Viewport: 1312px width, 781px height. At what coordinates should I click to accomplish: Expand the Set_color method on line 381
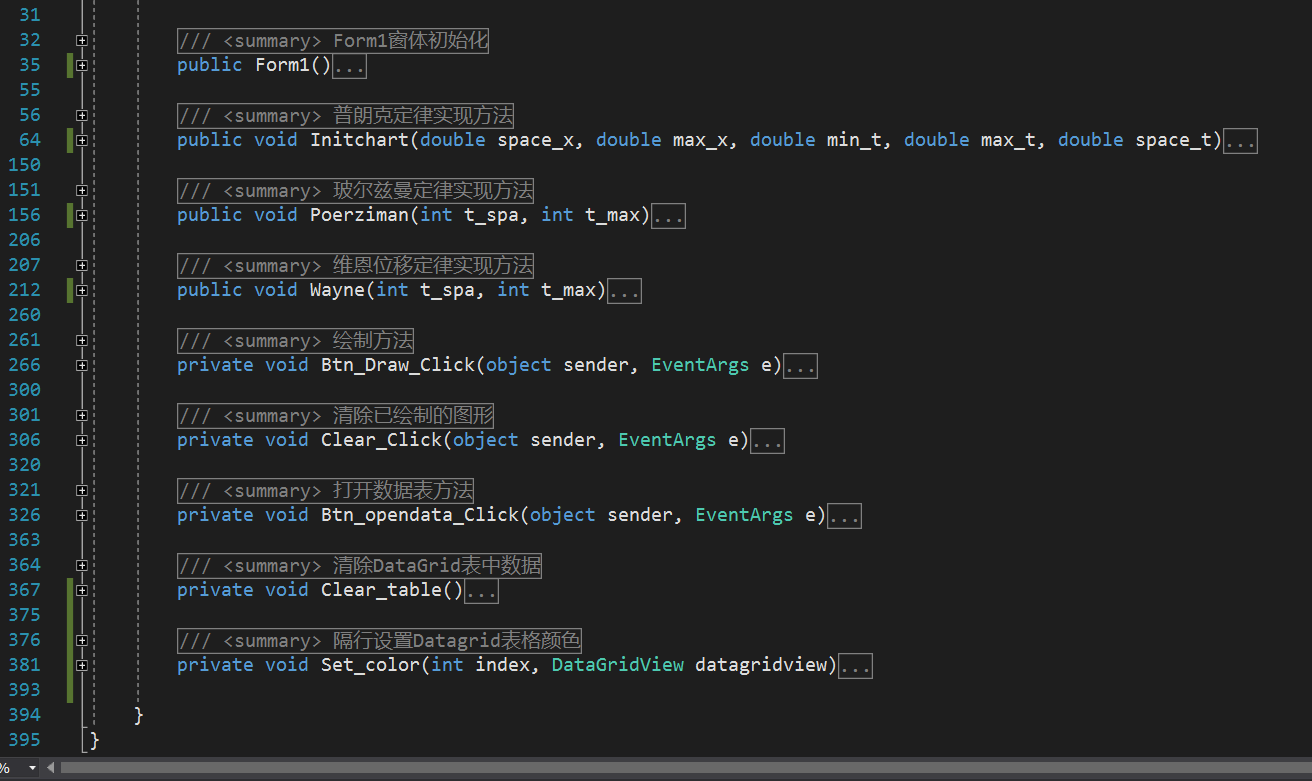click(81, 666)
